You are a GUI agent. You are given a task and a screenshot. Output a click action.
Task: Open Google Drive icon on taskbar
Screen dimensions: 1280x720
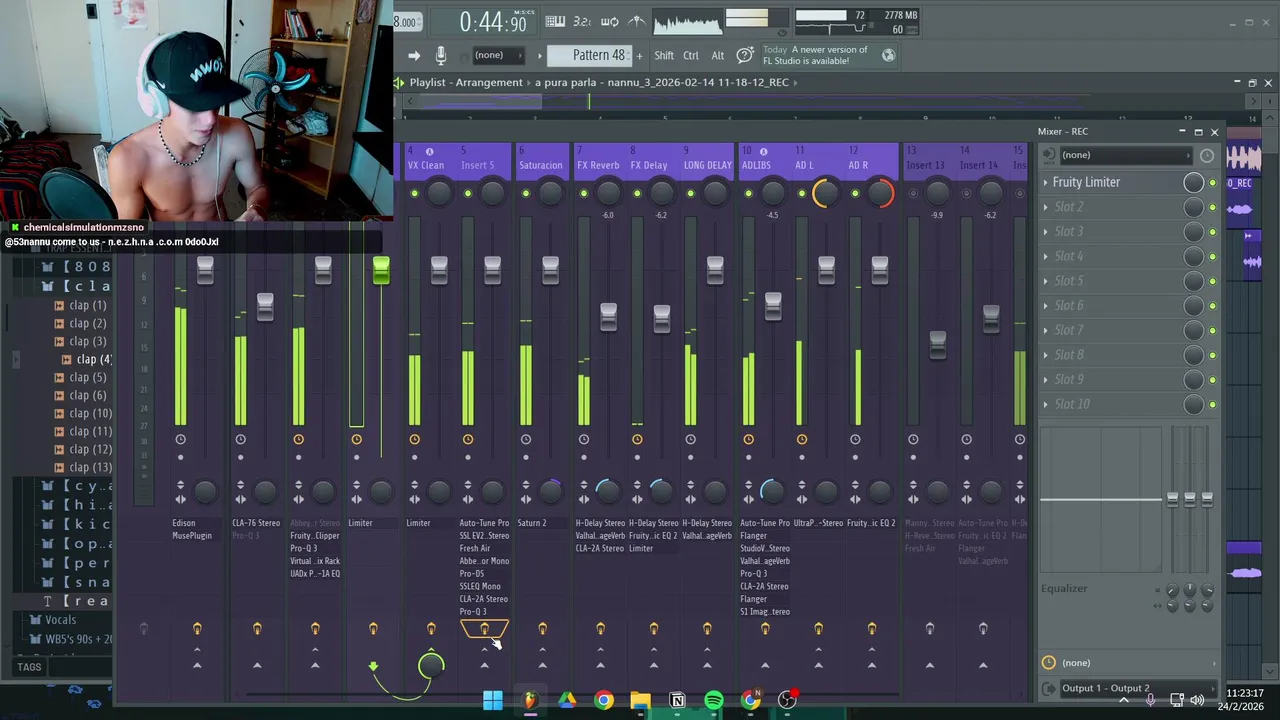pyautogui.click(x=567, y=701)
